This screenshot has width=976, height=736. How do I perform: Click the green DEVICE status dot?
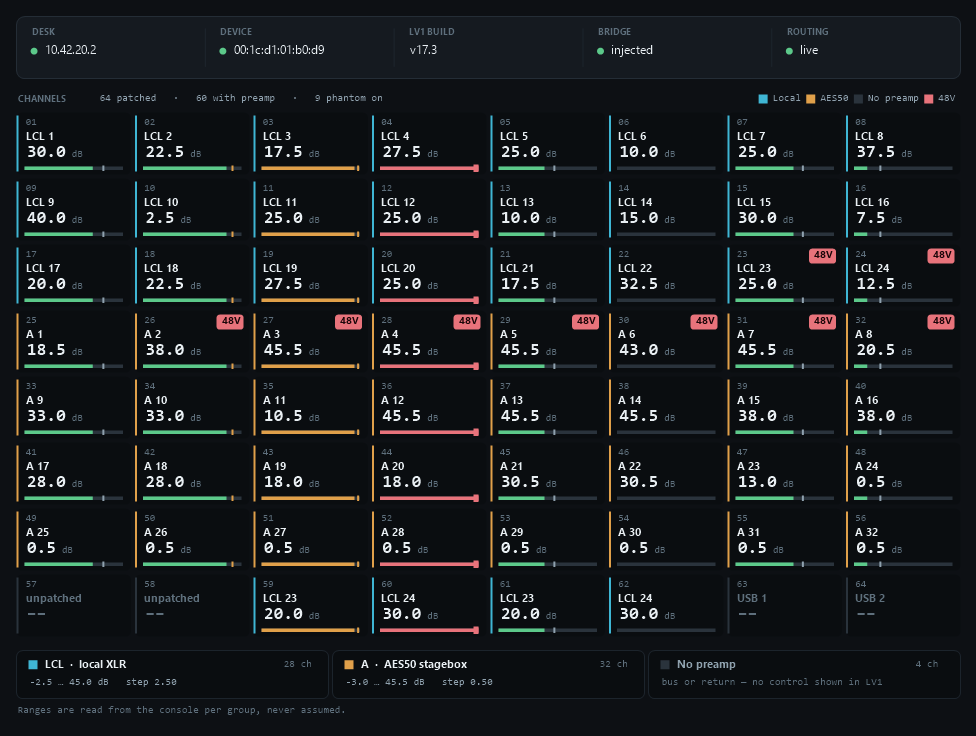point(223,51)
